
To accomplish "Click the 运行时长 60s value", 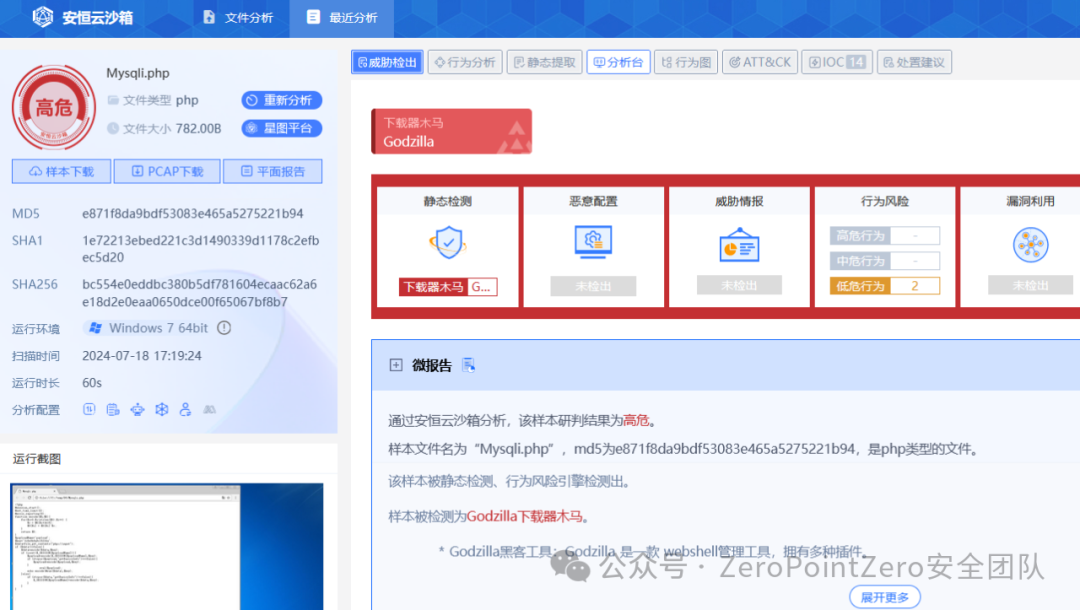I will [92, 383].
